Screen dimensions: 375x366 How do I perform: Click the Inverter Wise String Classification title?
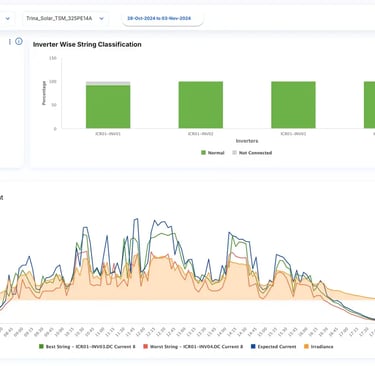(87, 44)
